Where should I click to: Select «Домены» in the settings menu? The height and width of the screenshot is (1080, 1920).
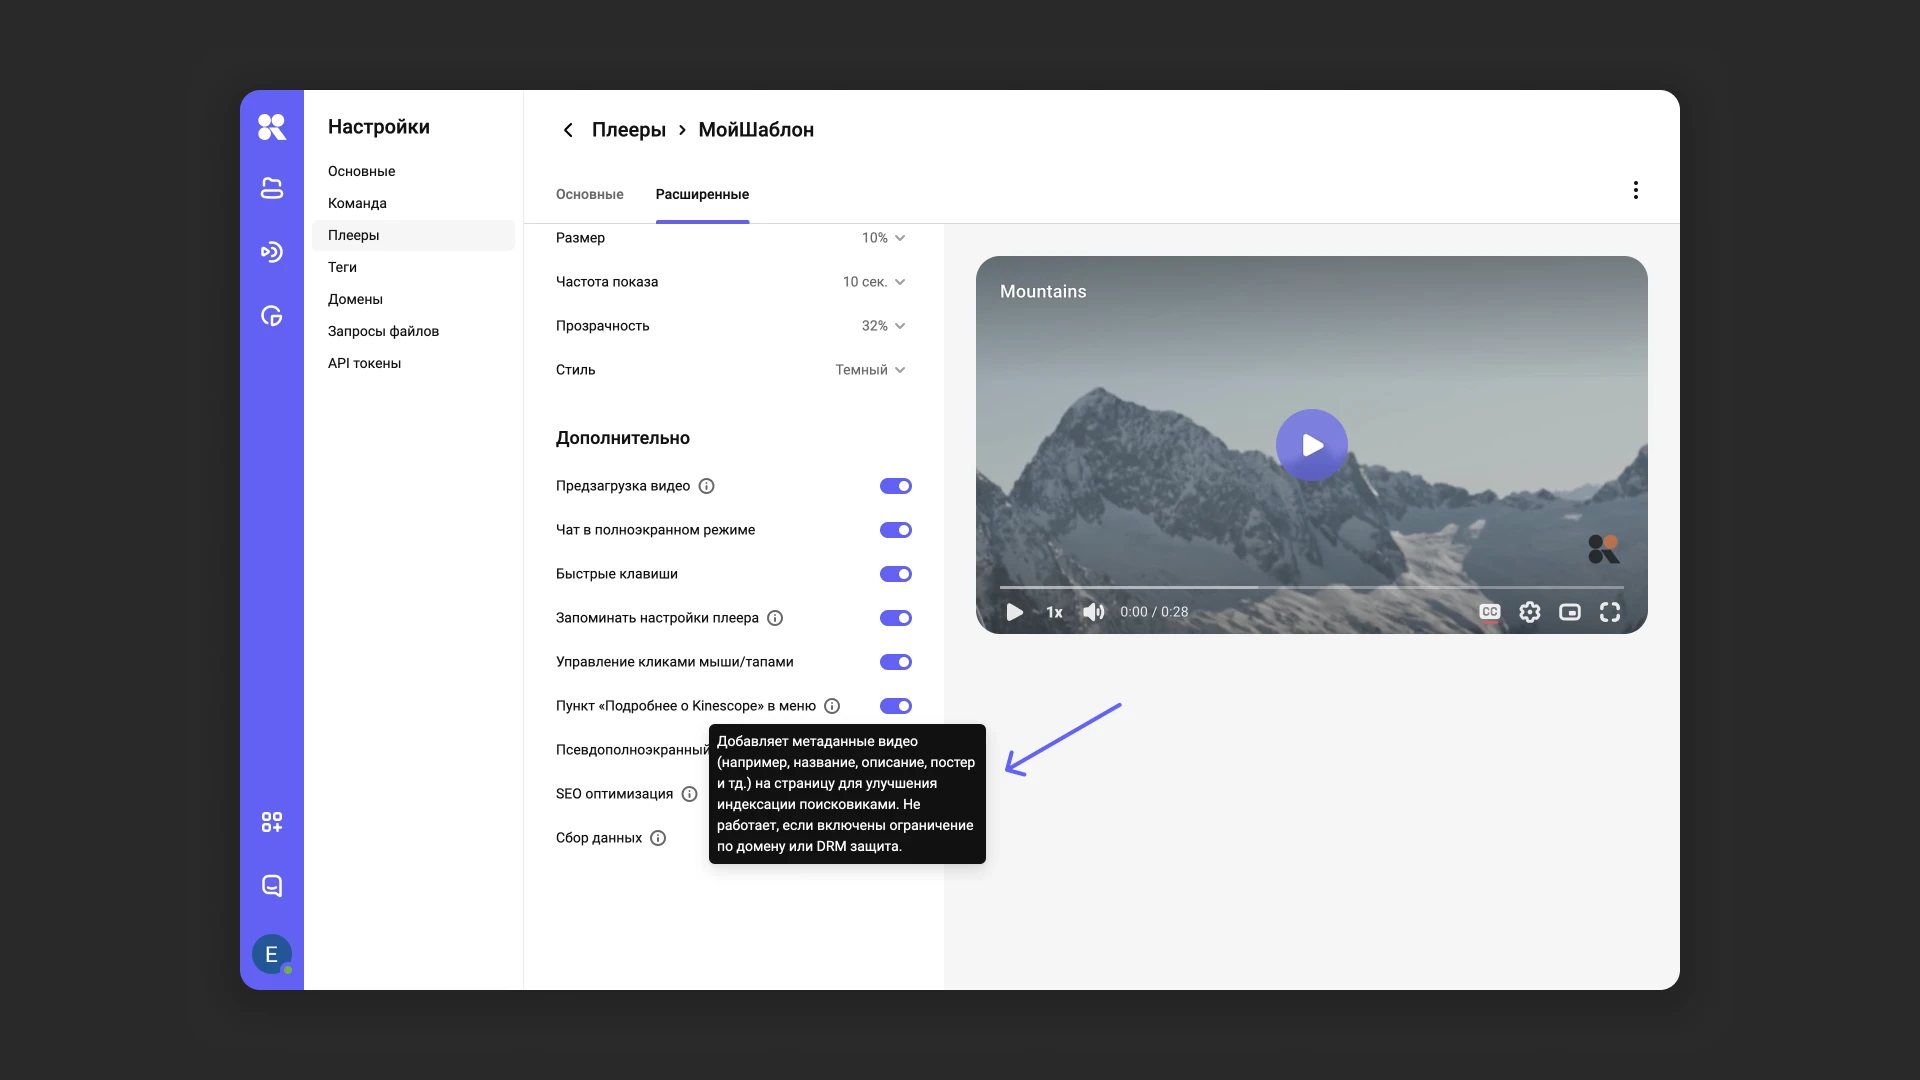coord(355,299)
